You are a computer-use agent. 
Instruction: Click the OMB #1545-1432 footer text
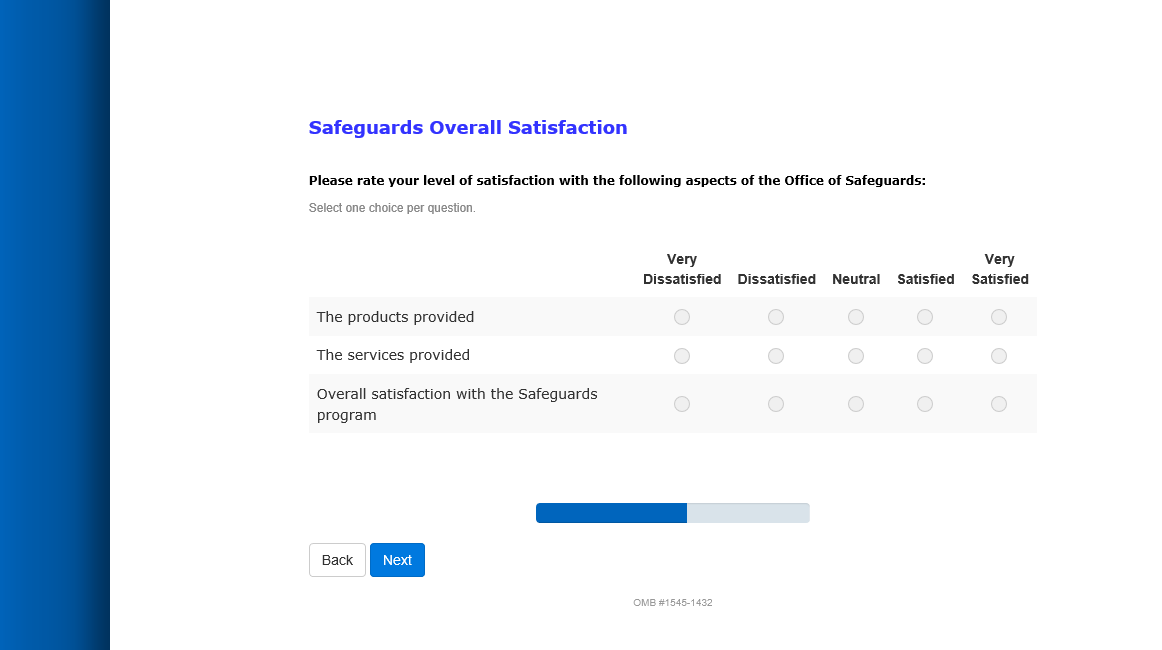click(672, 603)
